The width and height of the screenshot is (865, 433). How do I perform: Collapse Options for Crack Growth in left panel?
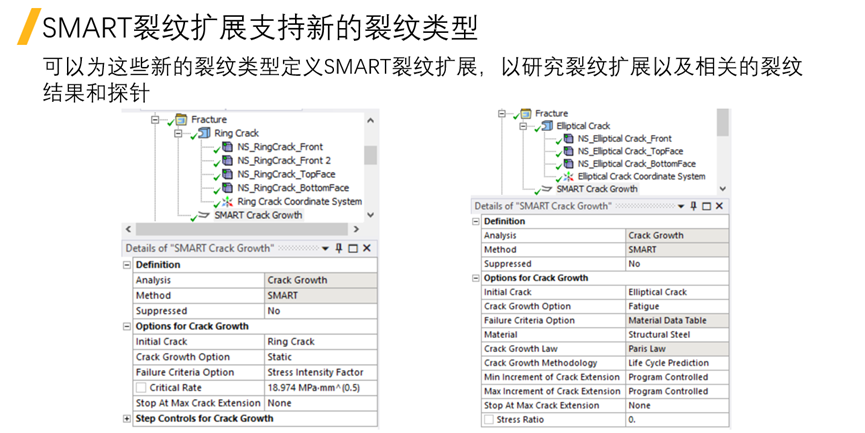[127, 327]
